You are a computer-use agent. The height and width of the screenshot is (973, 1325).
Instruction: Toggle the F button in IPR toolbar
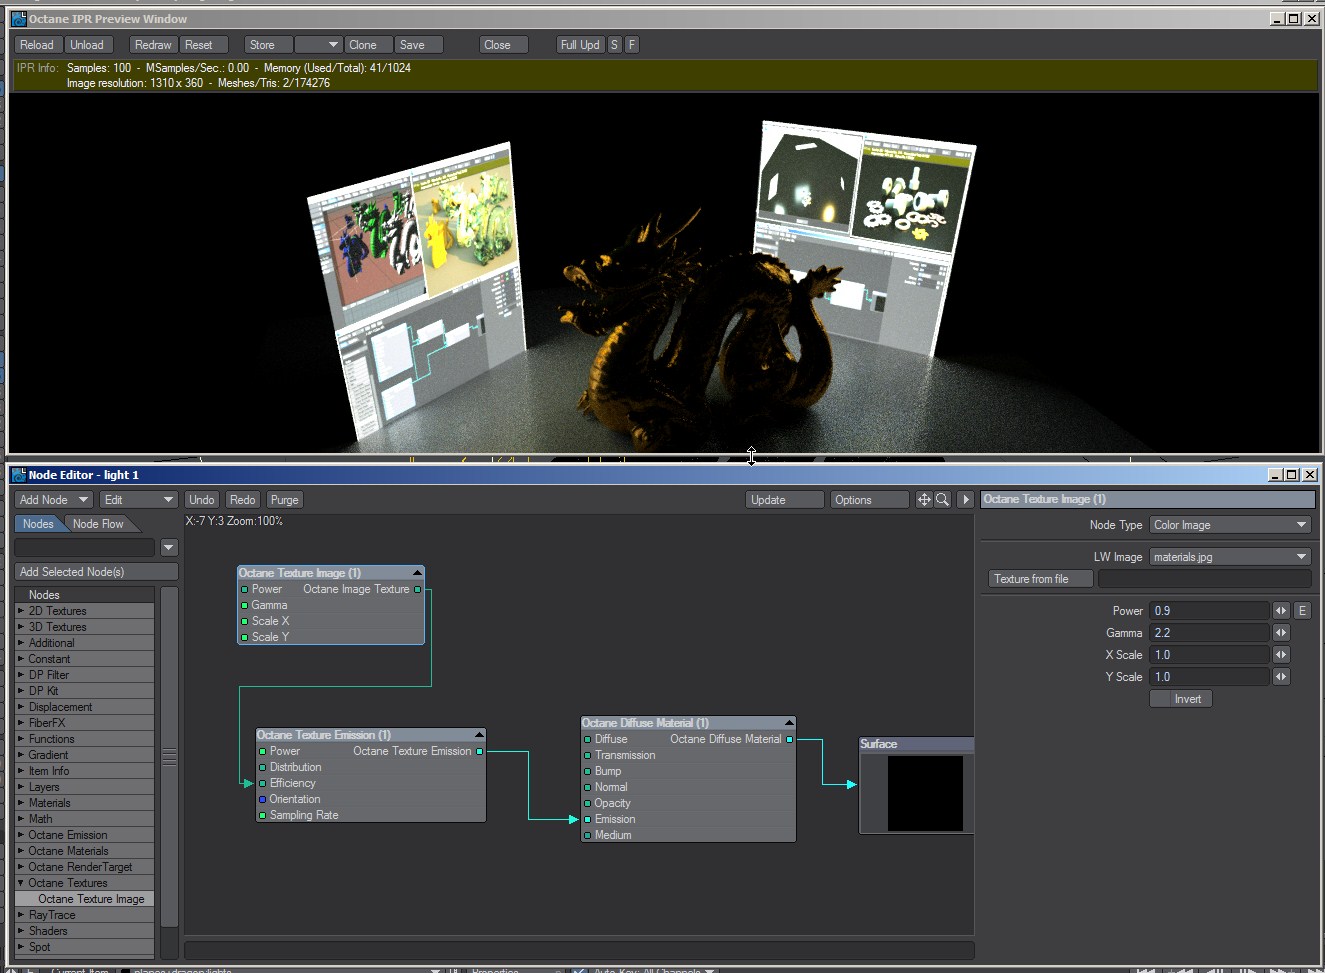coord(631,45)
